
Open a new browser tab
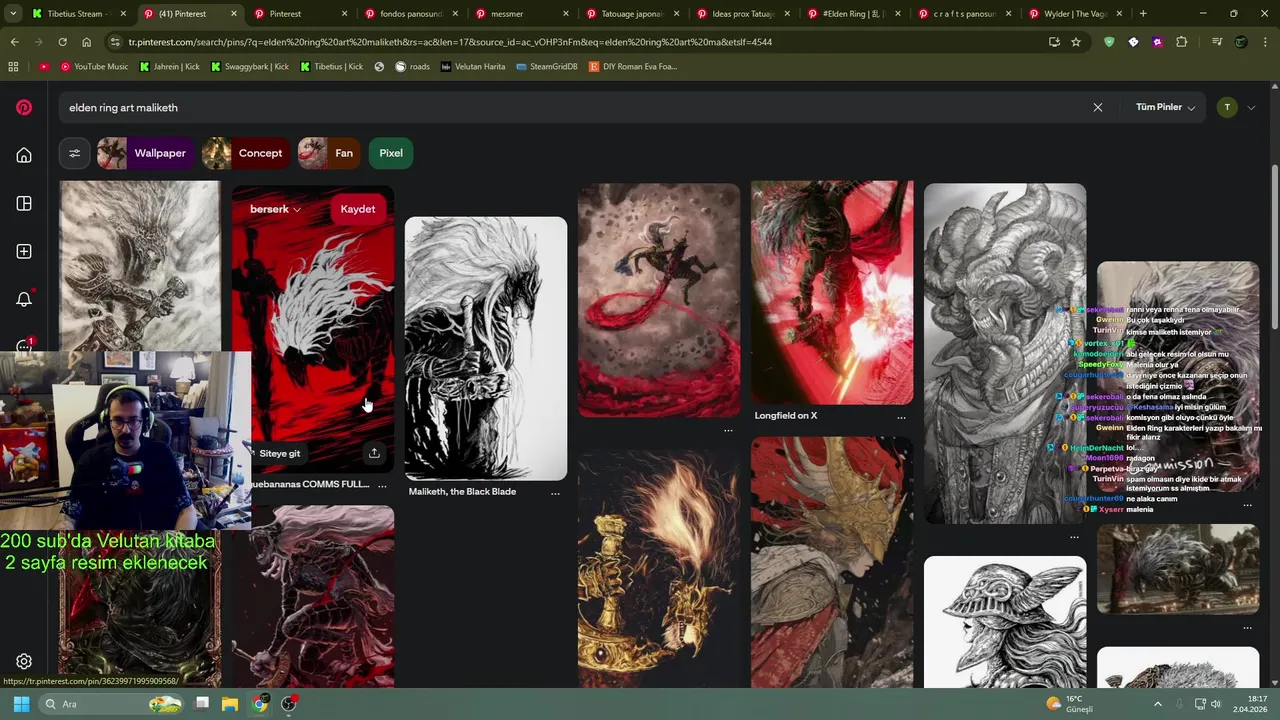1143,14
